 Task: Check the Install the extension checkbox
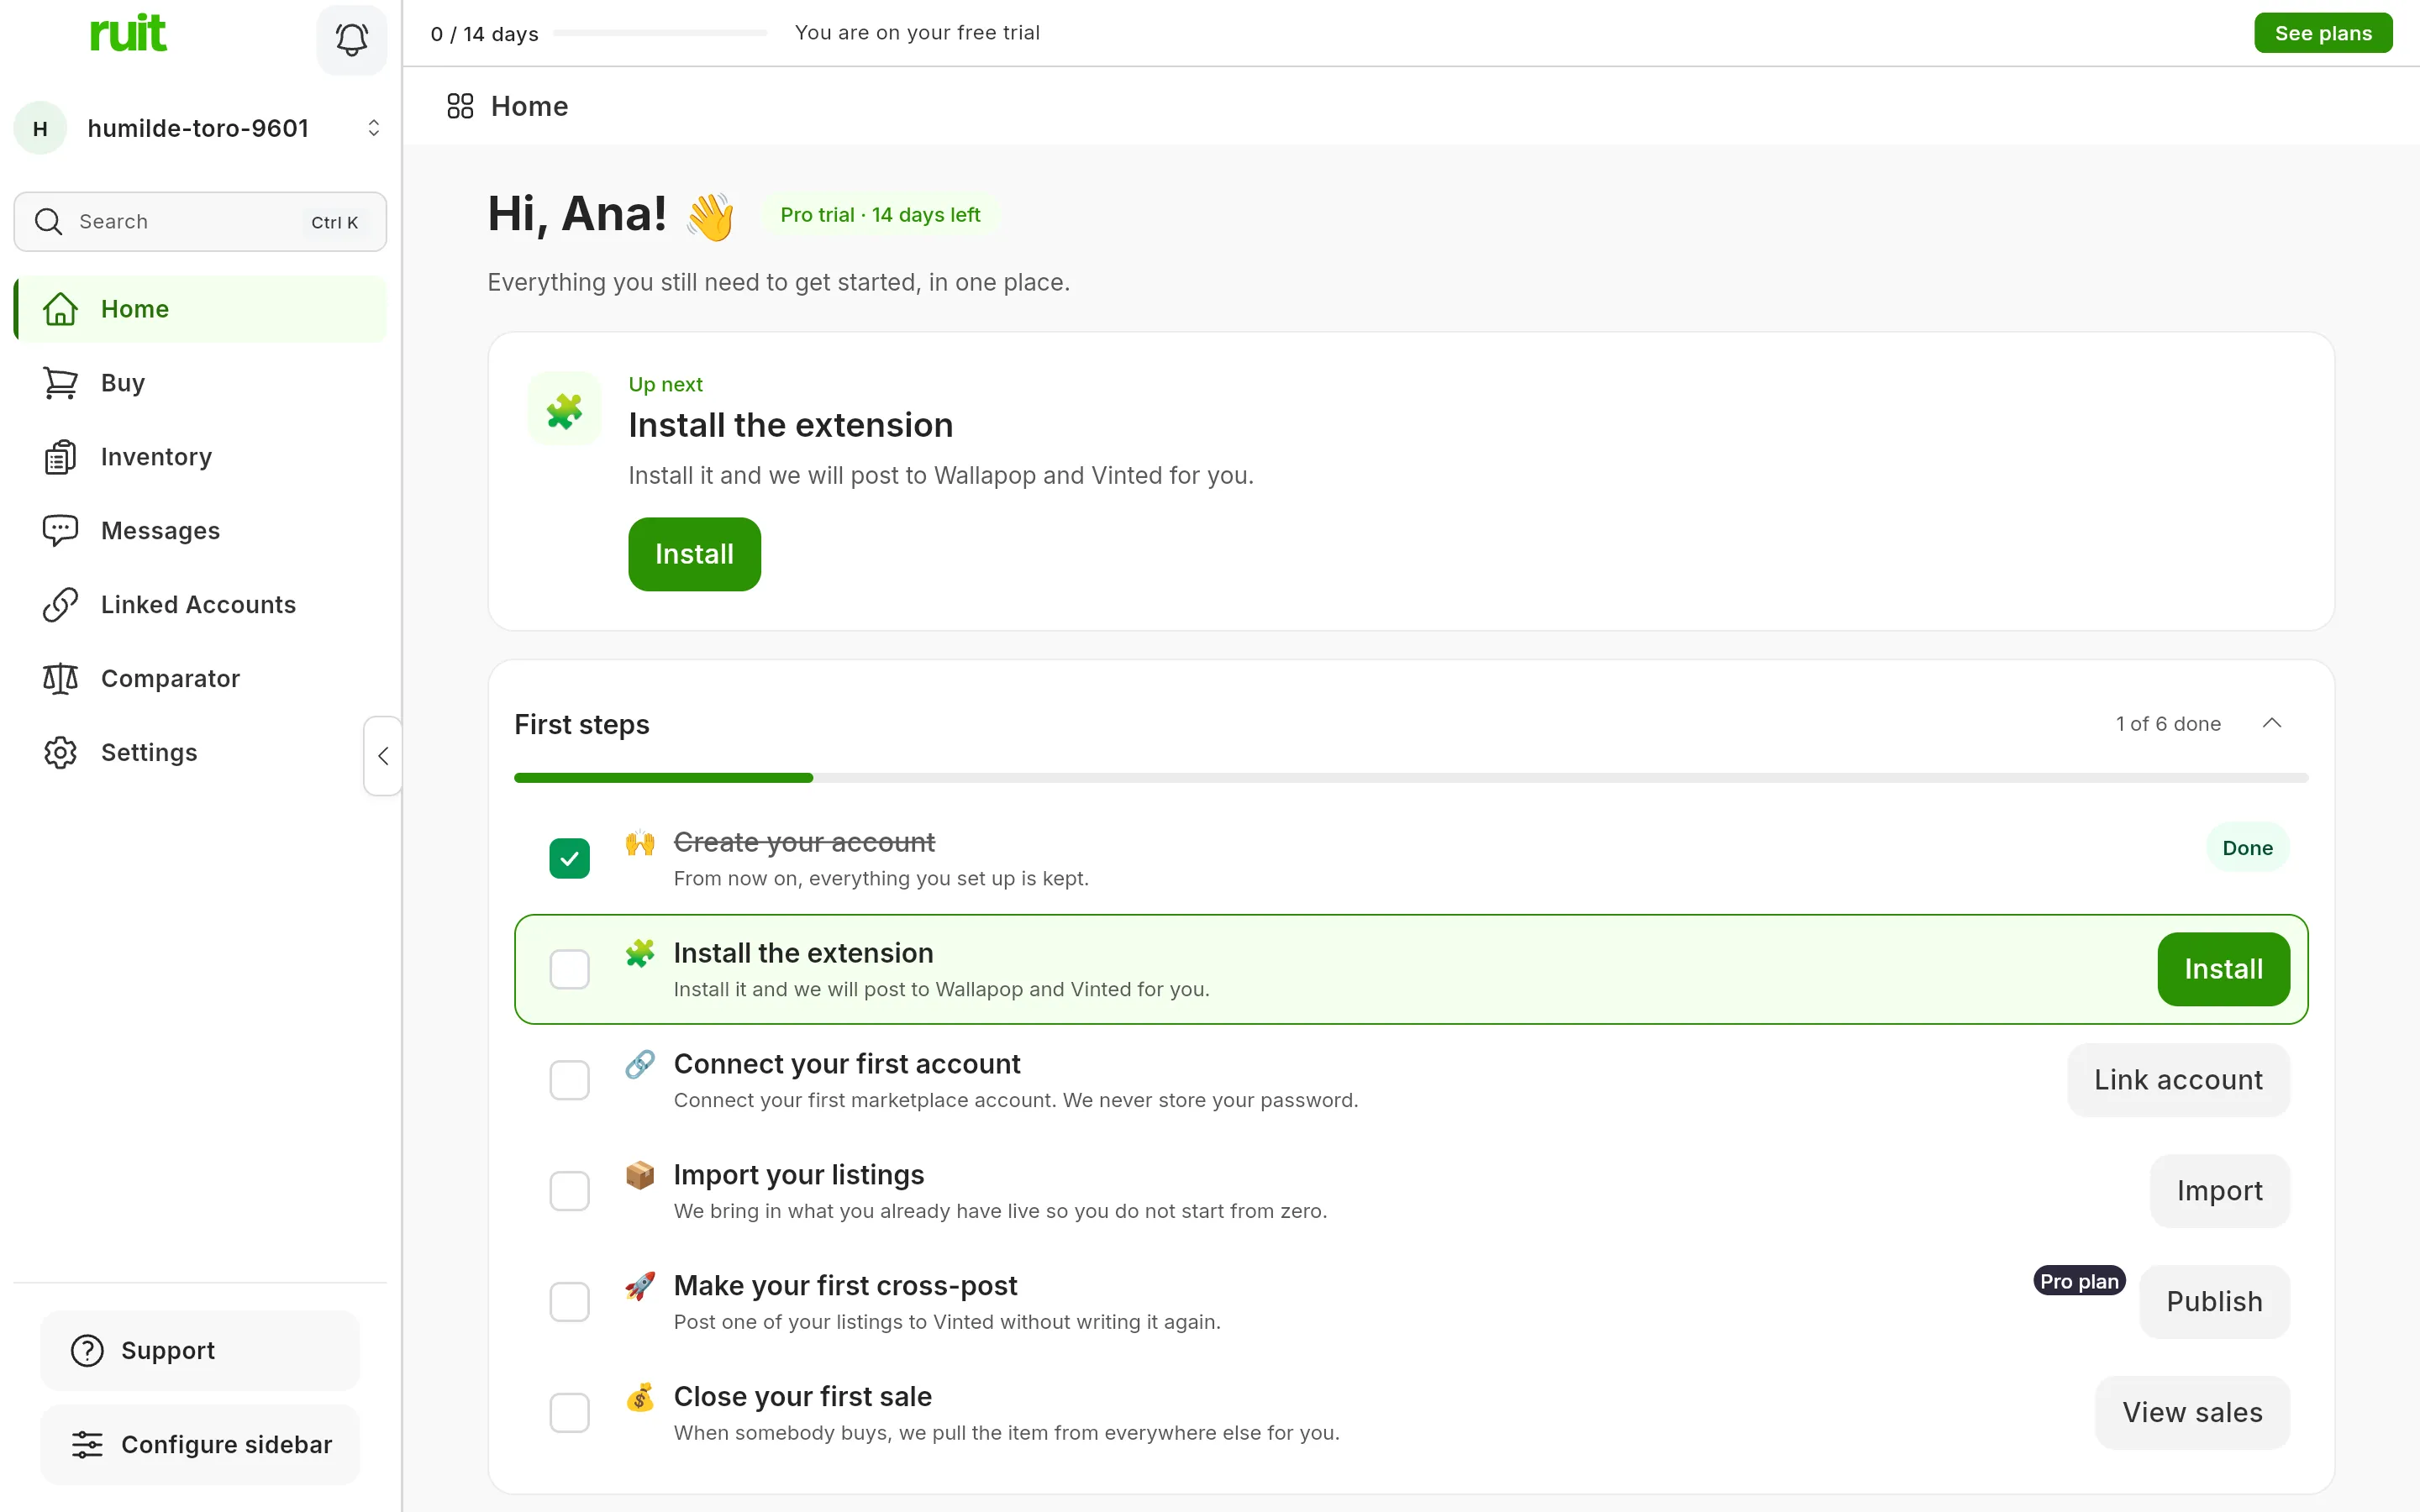click(x=570, y=969)
